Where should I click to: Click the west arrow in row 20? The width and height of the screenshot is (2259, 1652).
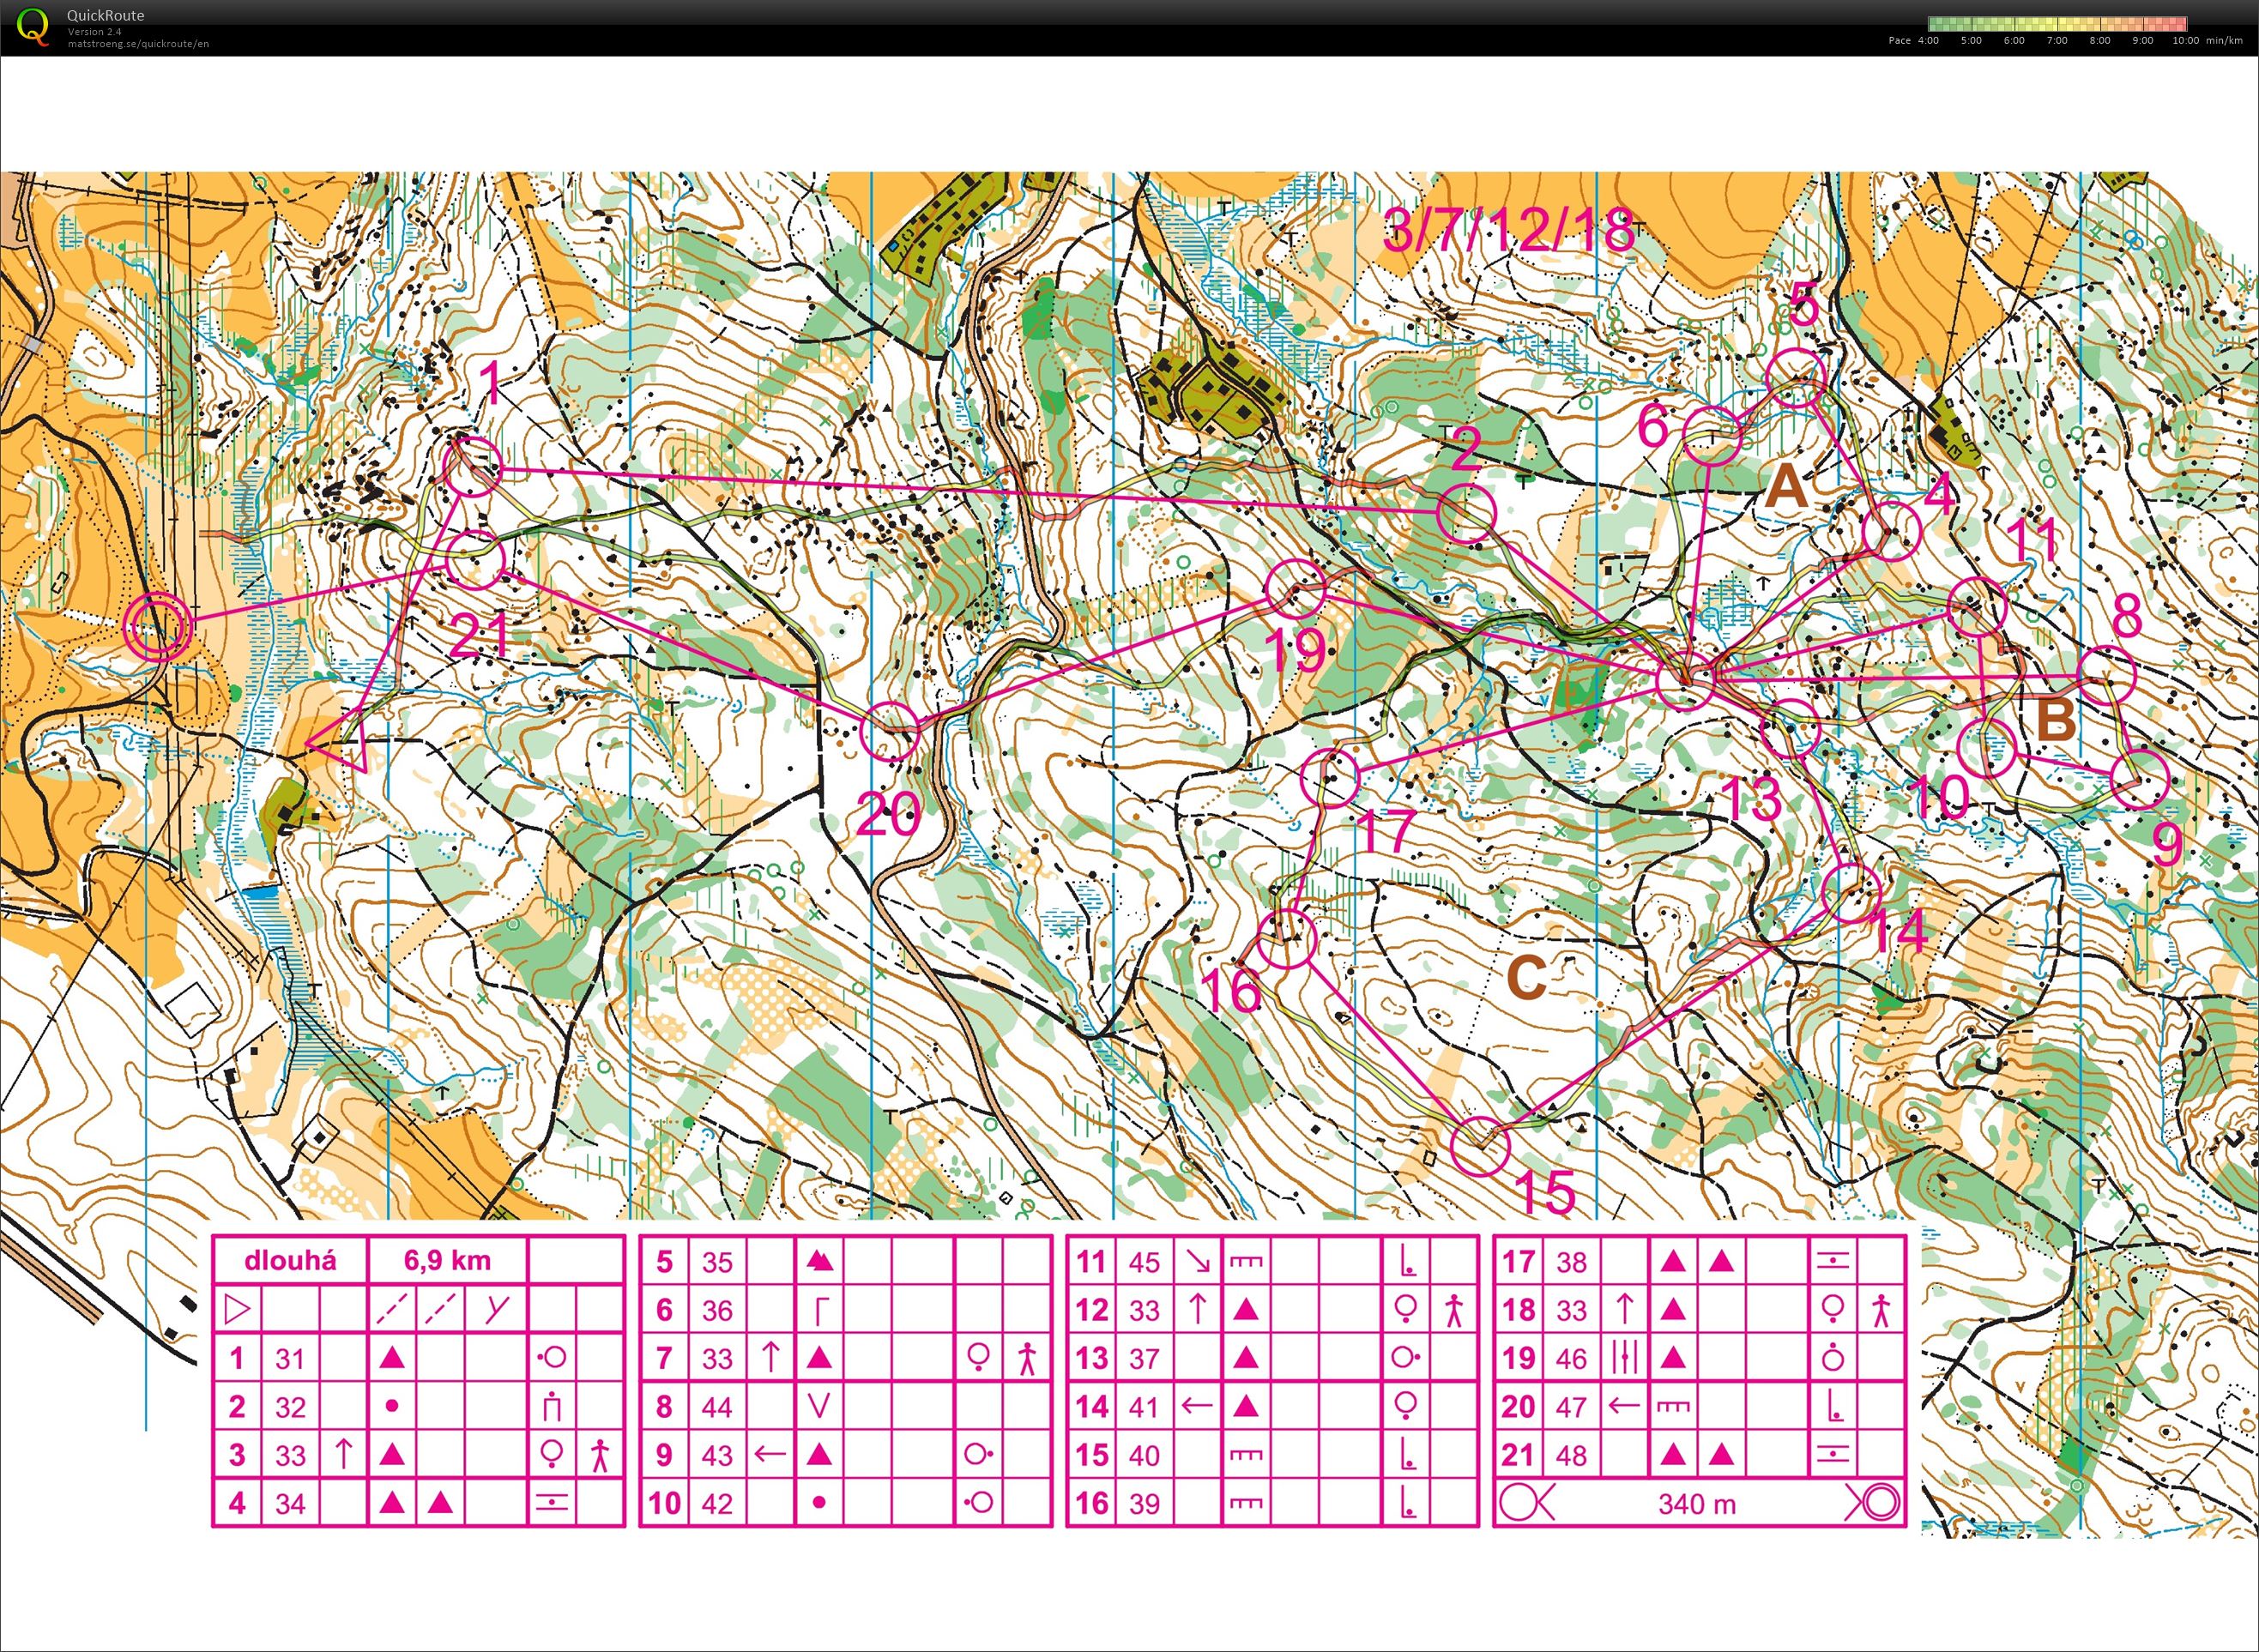(x=1624, y=1405)
